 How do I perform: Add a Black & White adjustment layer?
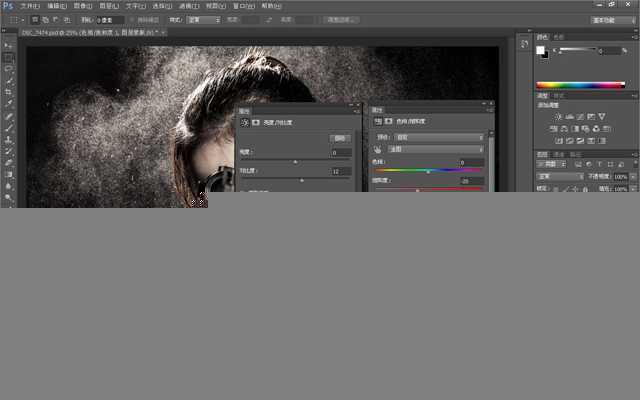[x=575, y=129]
